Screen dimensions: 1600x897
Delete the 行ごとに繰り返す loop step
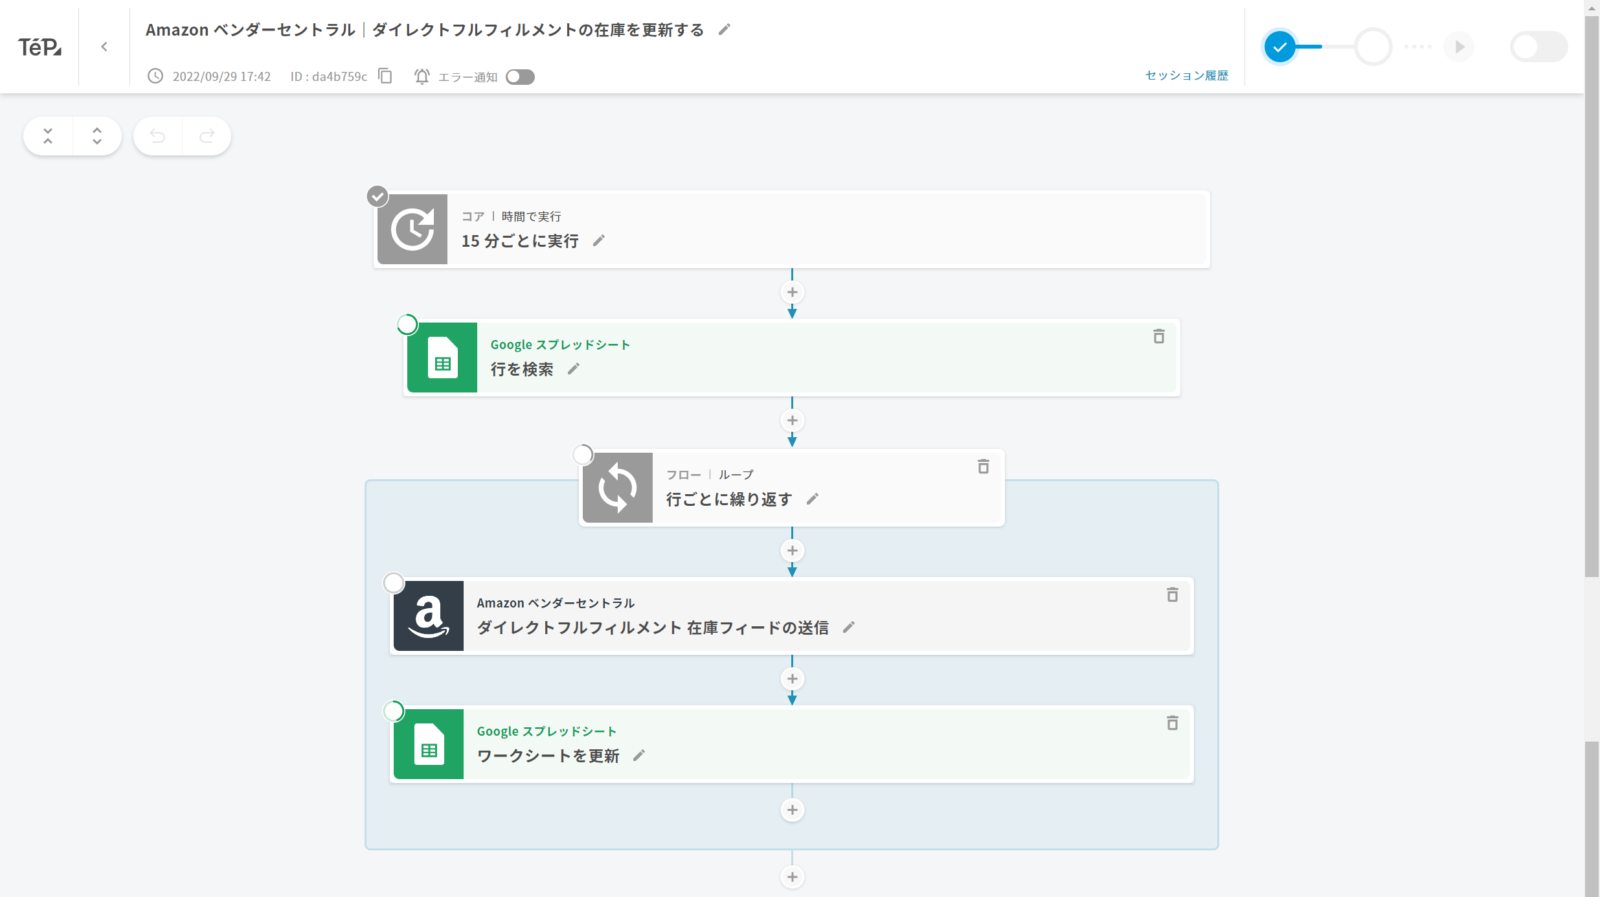coord(983,467)
